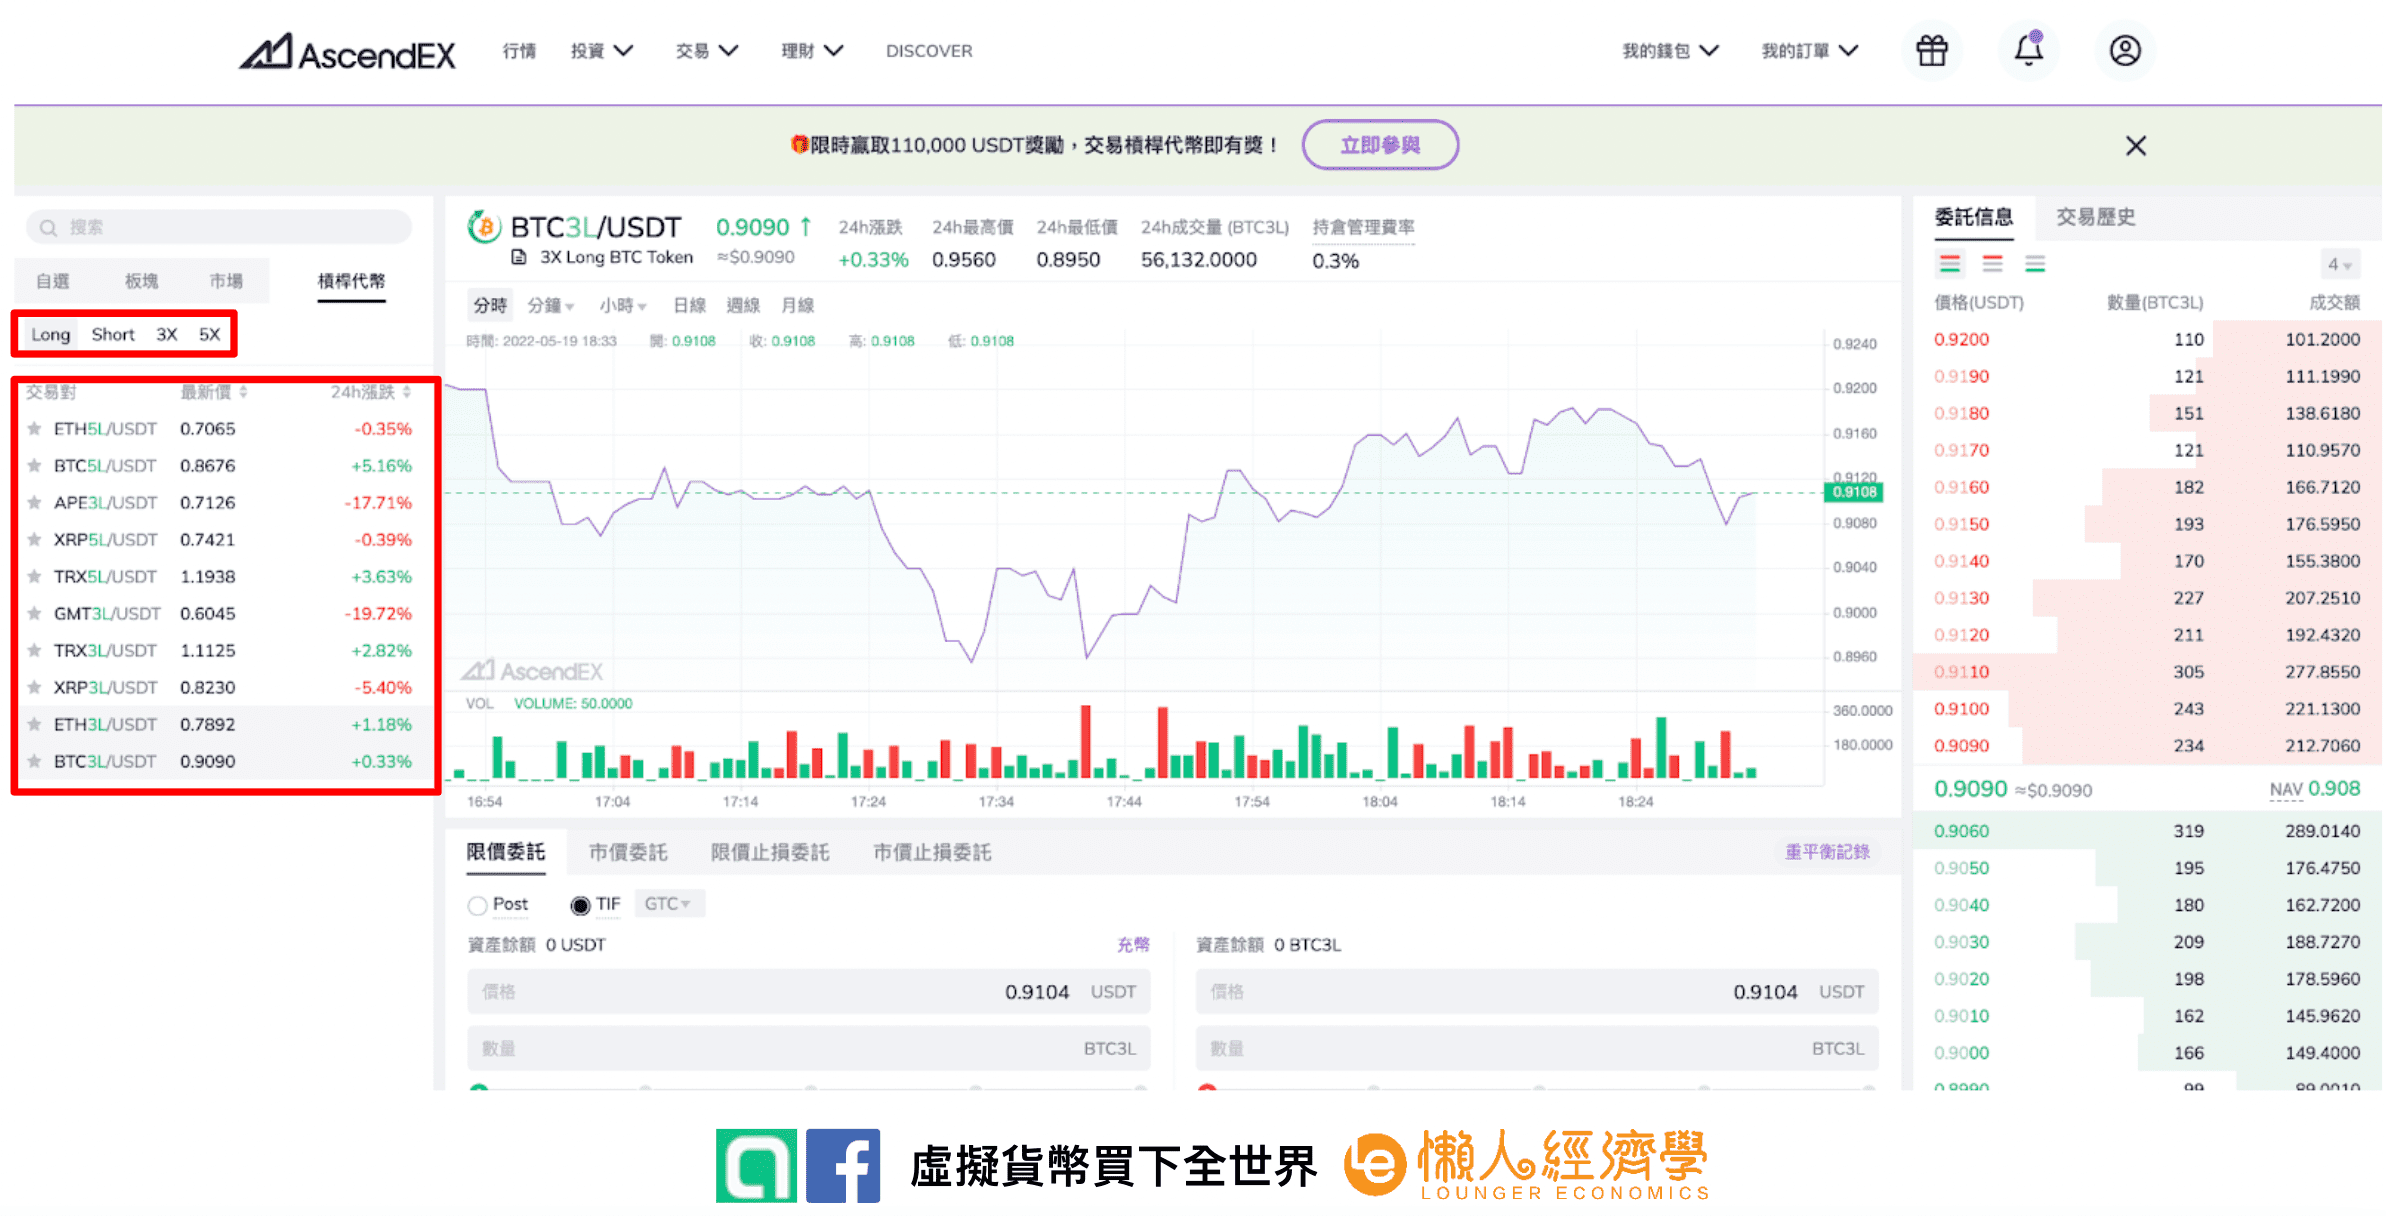Viewport: 2386px width, 1216px height.
Task: Focus the buy price field showing 0.9104
Action: [x=808, y=992]
